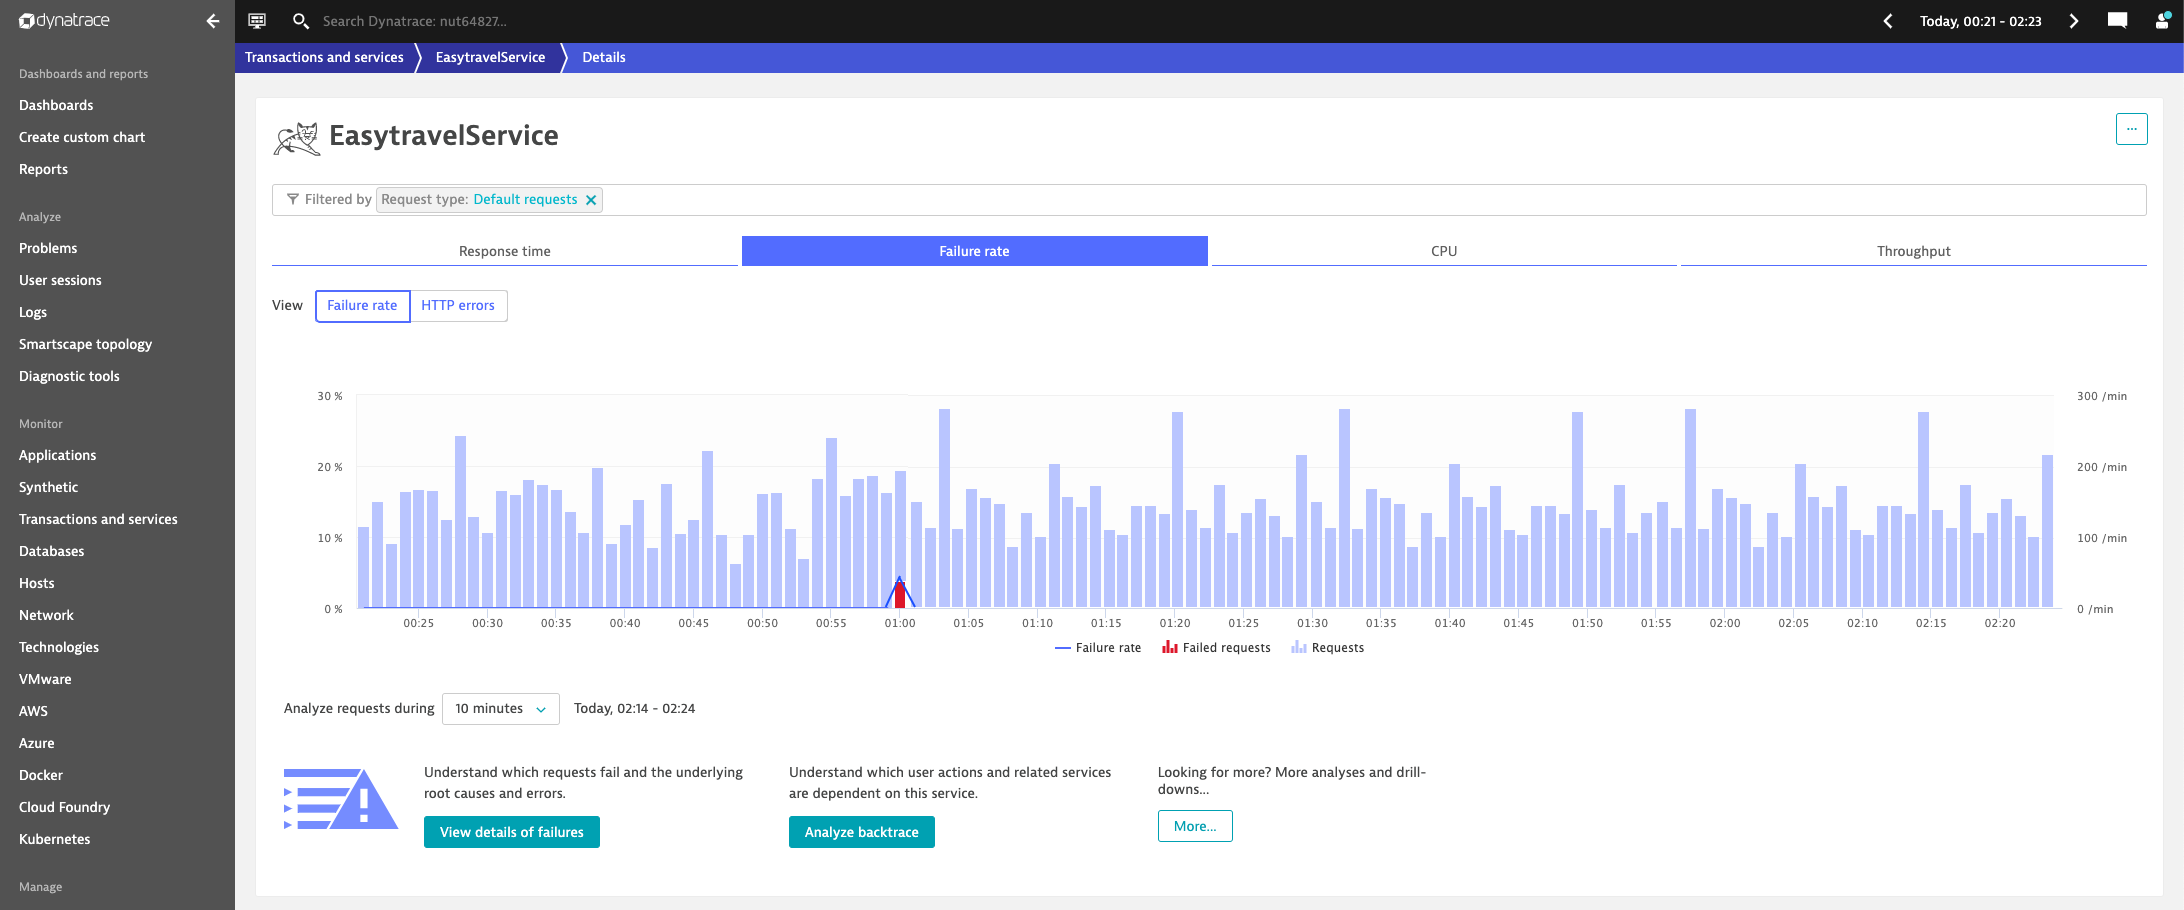The image size is (2184, 910).
Task: Open the user account icon
Action: [2161, 20]
